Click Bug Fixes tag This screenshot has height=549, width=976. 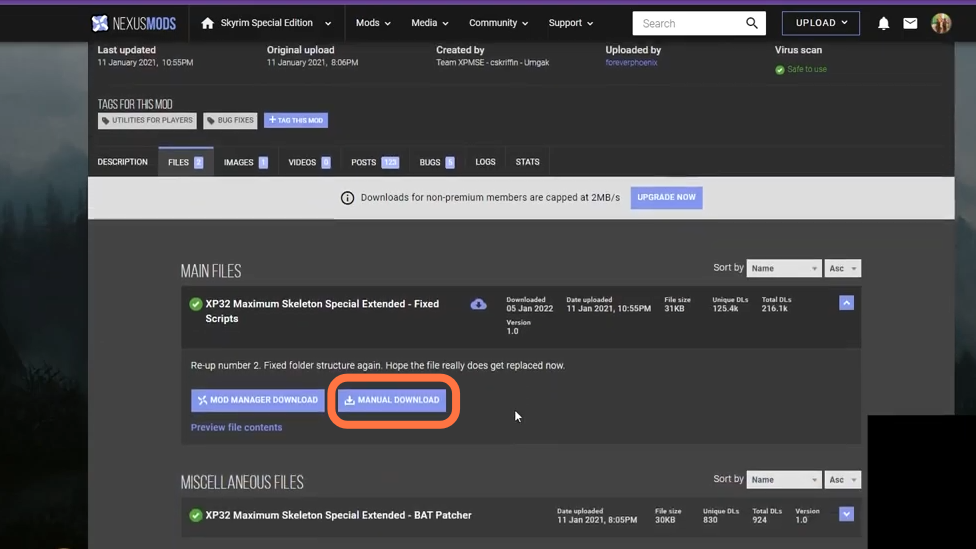[x=230, y=120]
